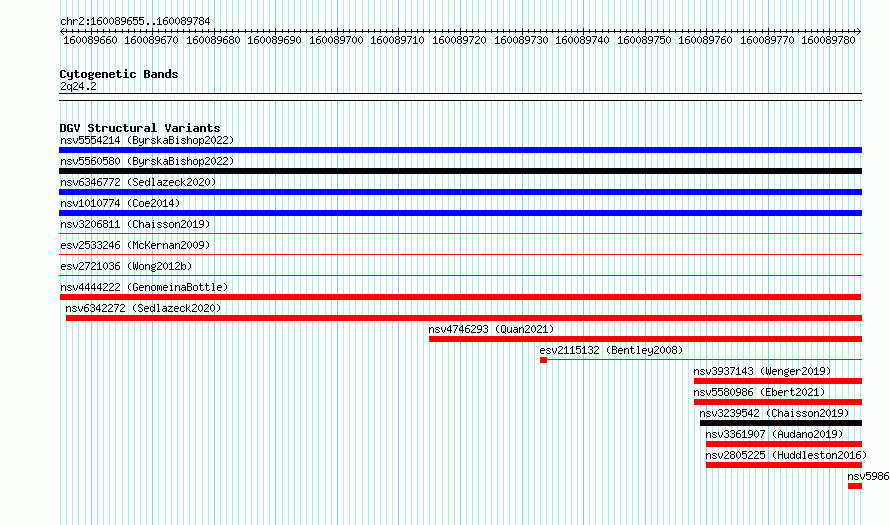The image size is (890, 525).
Task: Select the red bar under nsv2805225
Action: coord(784,465)
